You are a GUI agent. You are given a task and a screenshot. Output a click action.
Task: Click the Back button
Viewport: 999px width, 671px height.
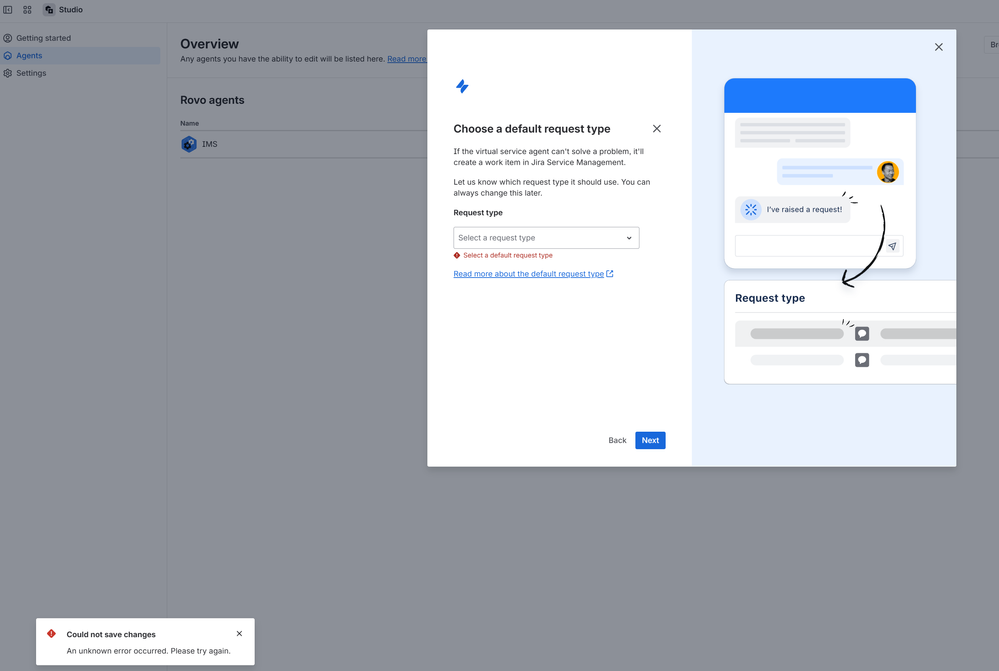pyautogui.click(x=617, y=440)
